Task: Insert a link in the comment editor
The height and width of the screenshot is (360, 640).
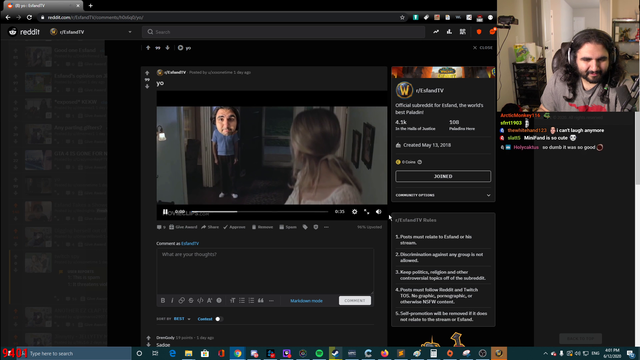Action: point(182,300)
